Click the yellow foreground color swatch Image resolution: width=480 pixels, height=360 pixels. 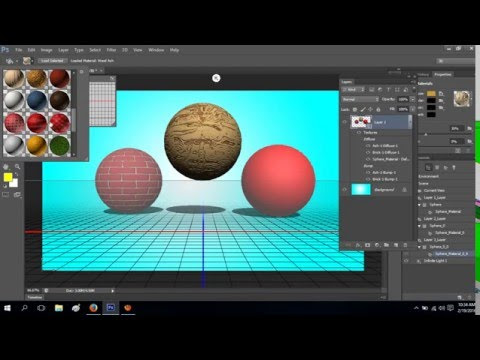coord(8,177)
